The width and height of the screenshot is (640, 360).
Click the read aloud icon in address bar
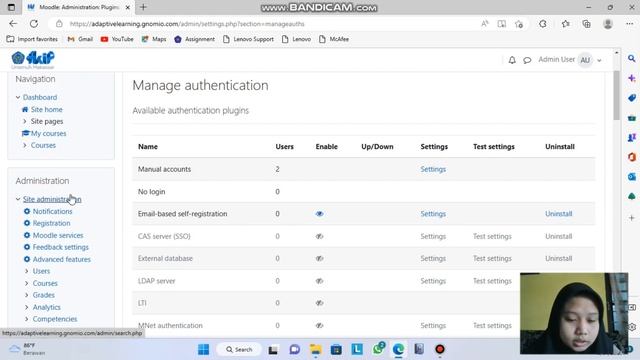(484, 24)
